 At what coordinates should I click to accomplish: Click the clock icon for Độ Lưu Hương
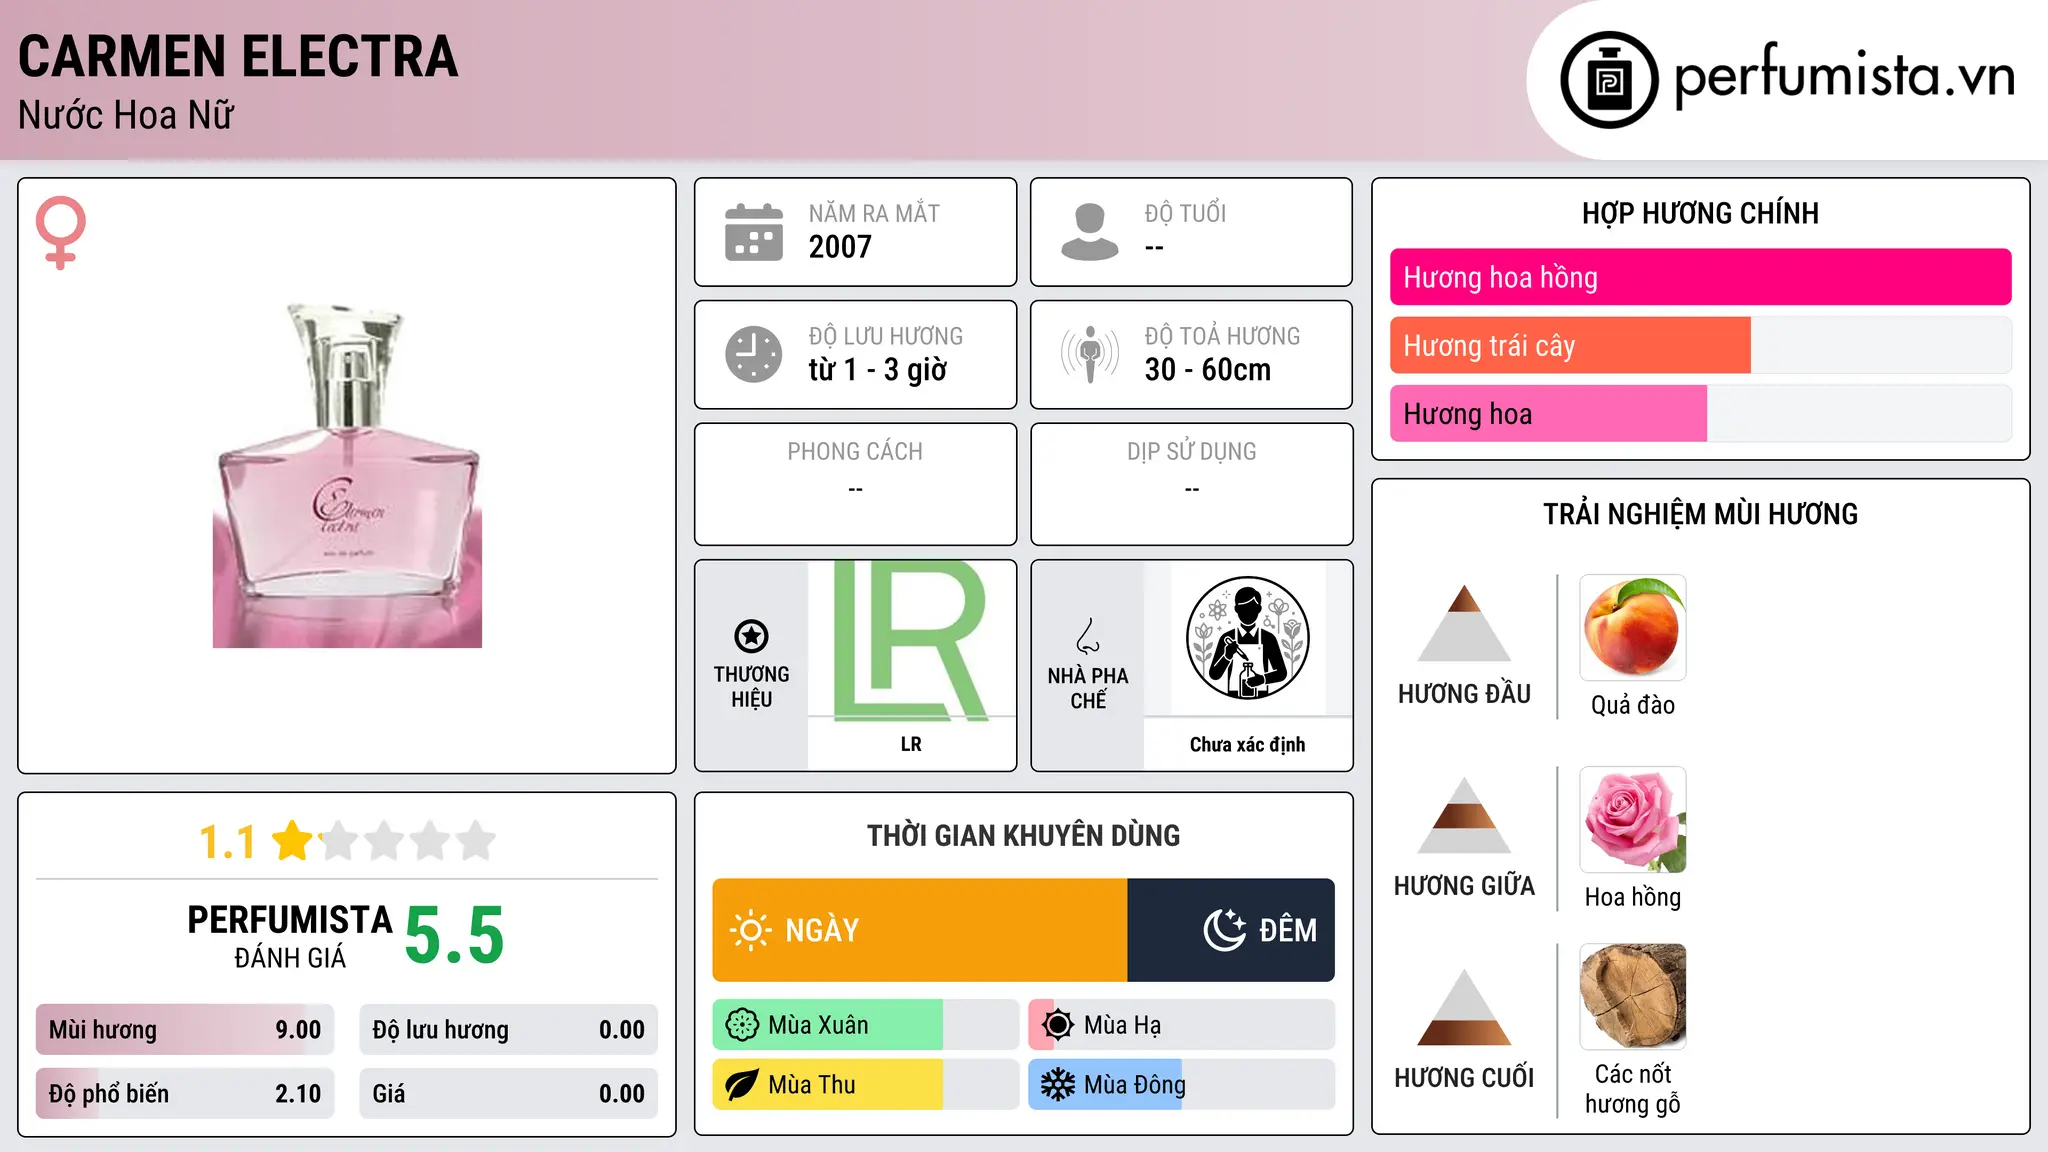point(754,354)
